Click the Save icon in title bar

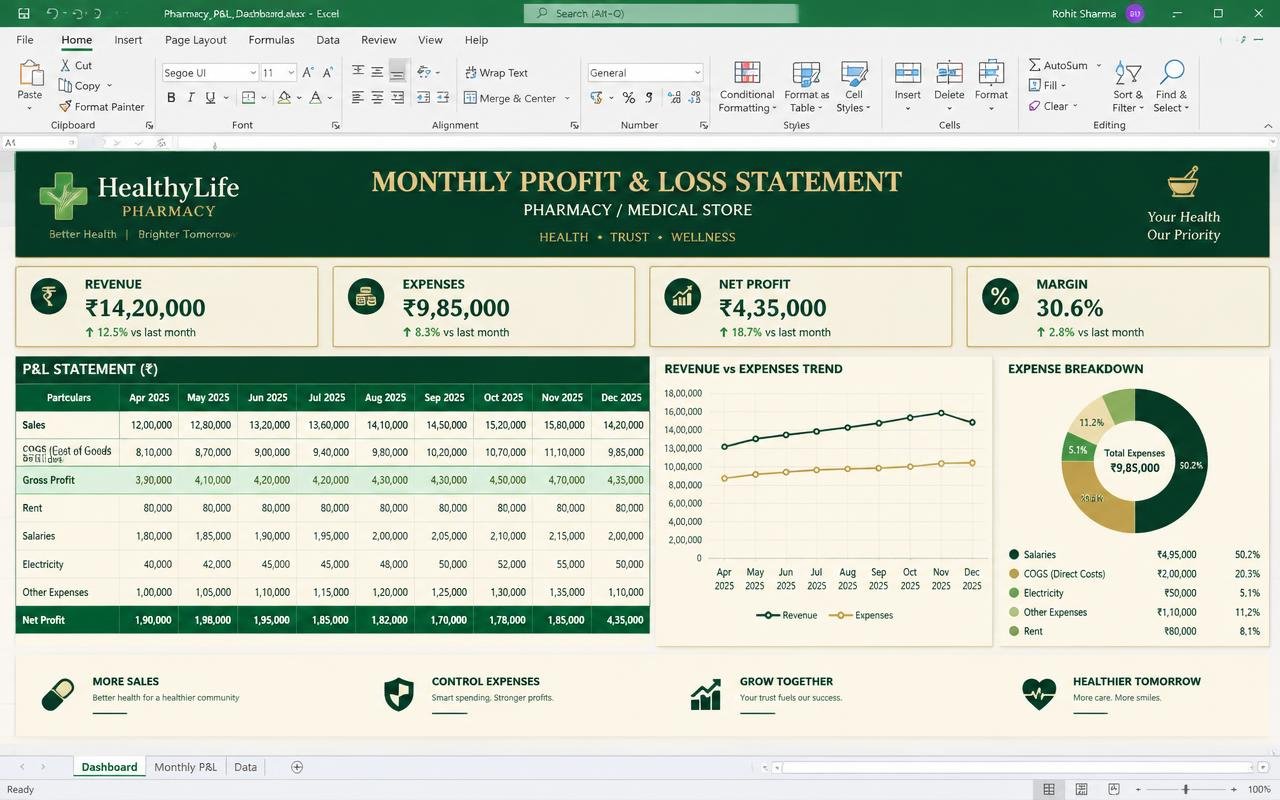[24, 14]
